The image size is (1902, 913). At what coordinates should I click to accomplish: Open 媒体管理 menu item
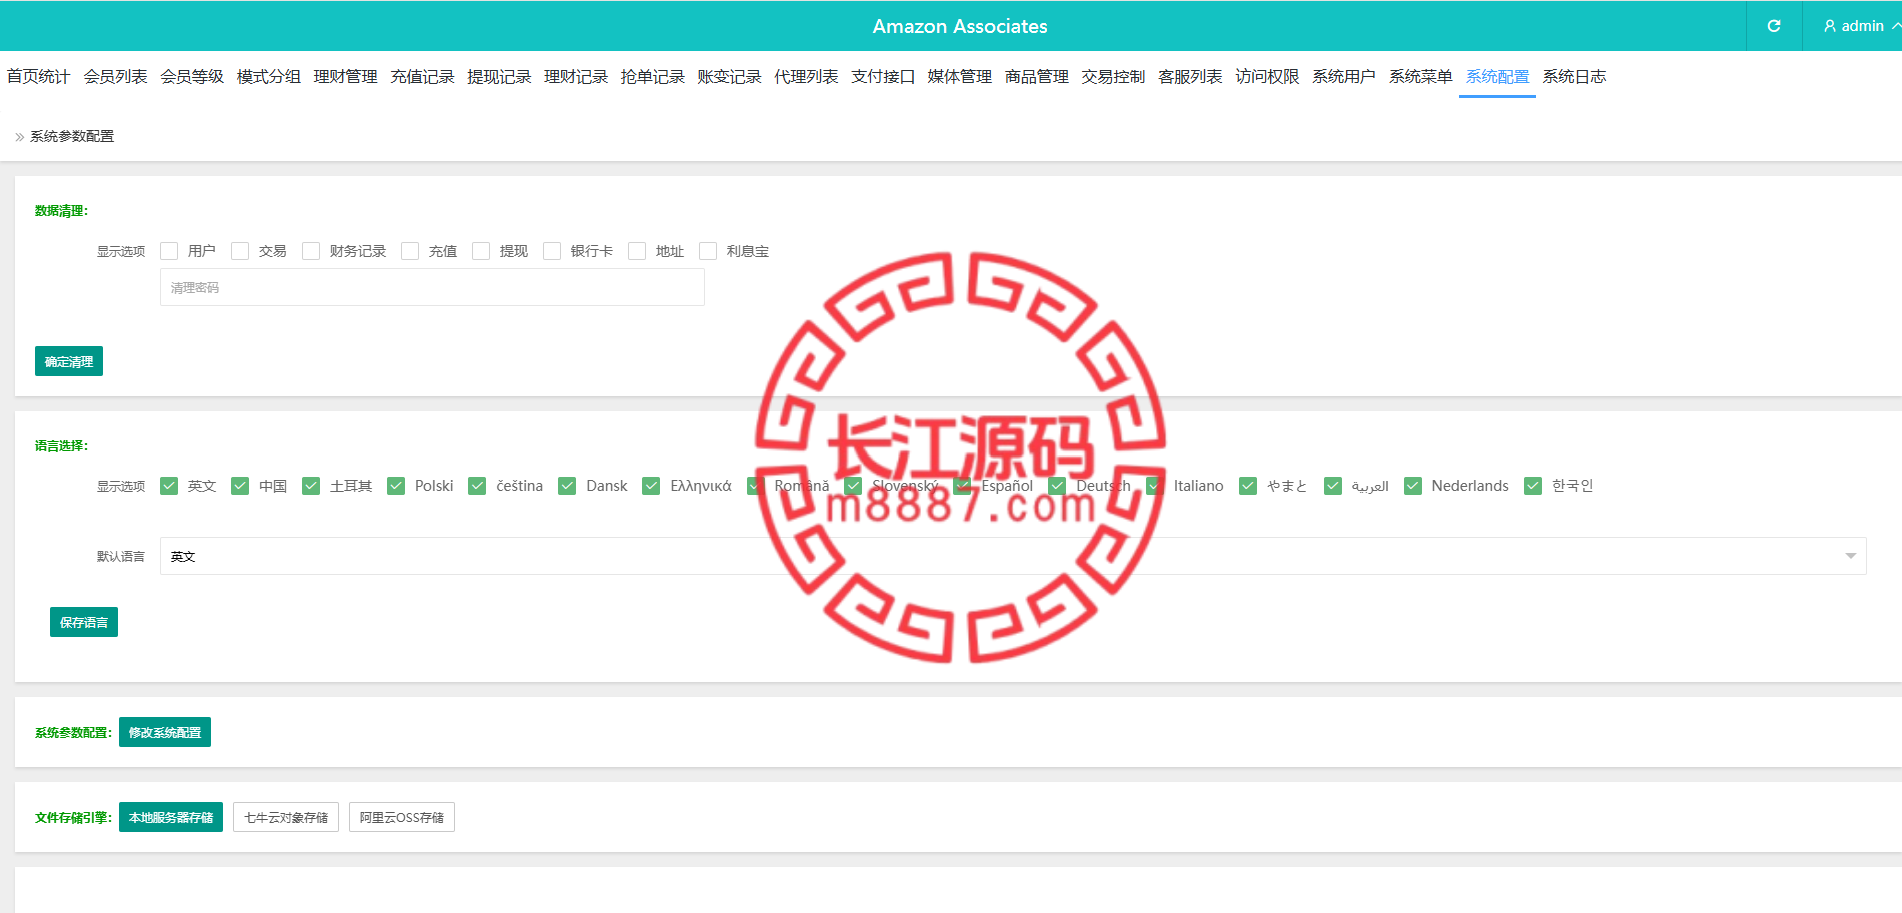coord(959,76)
